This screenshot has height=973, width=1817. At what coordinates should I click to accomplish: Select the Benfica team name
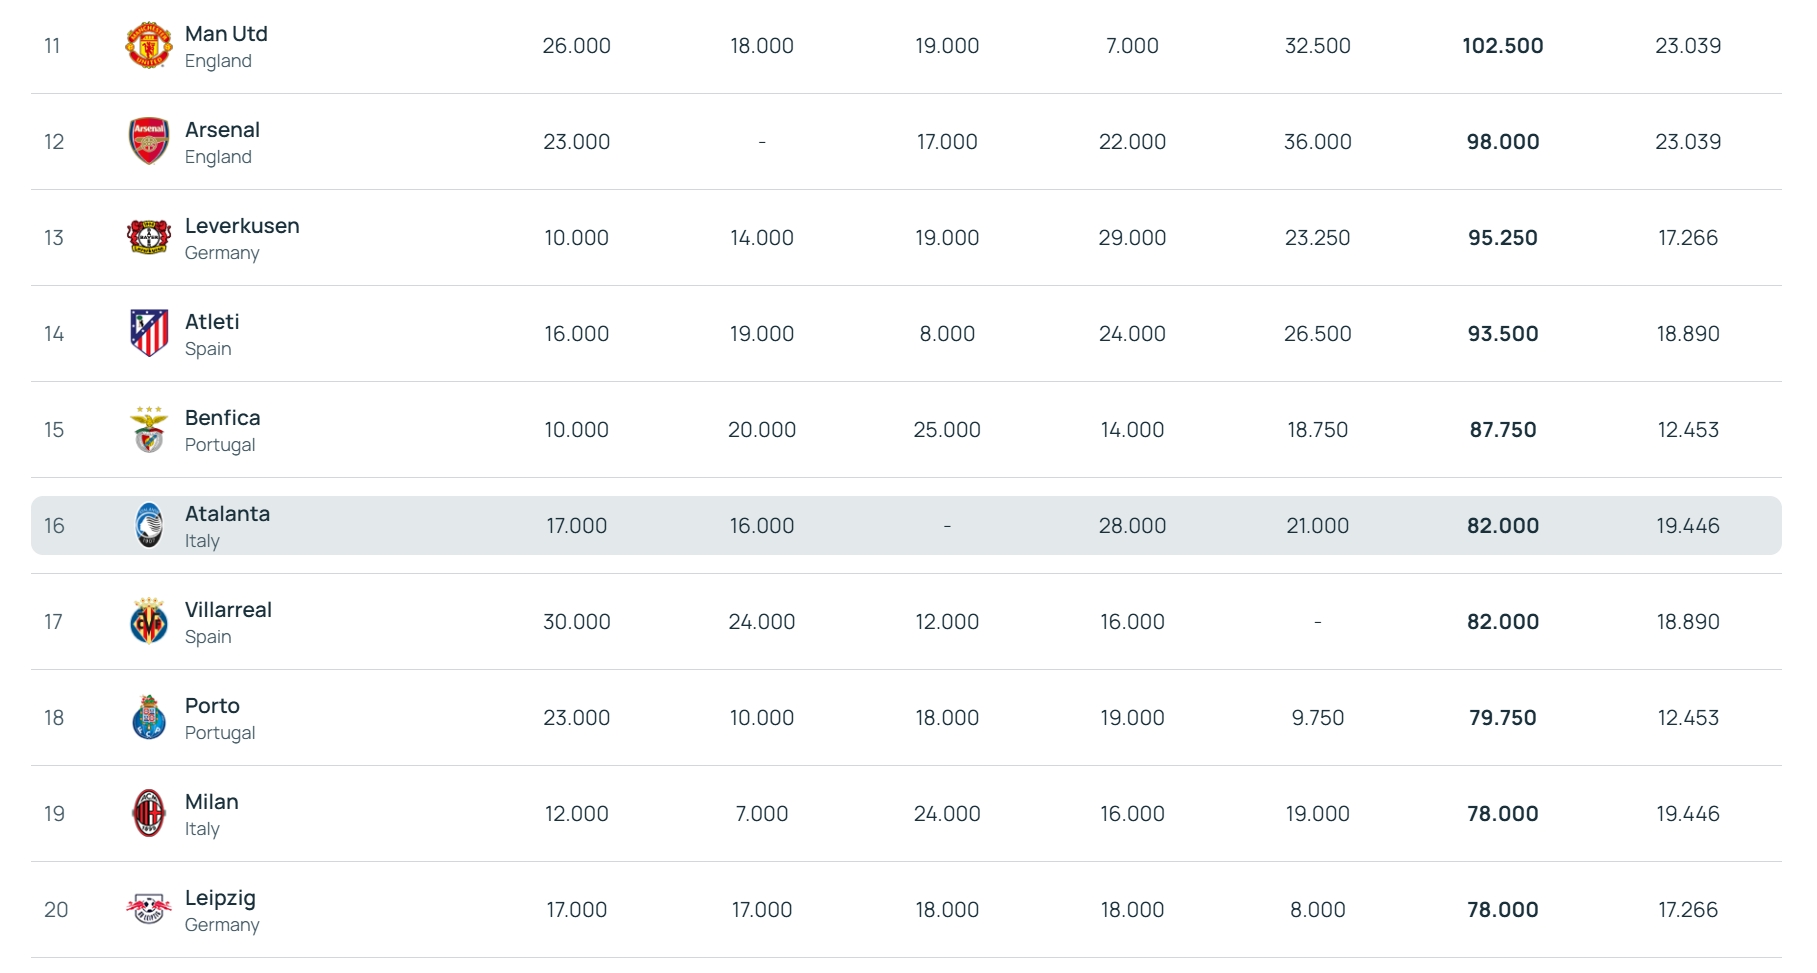[x=222, y=418]
